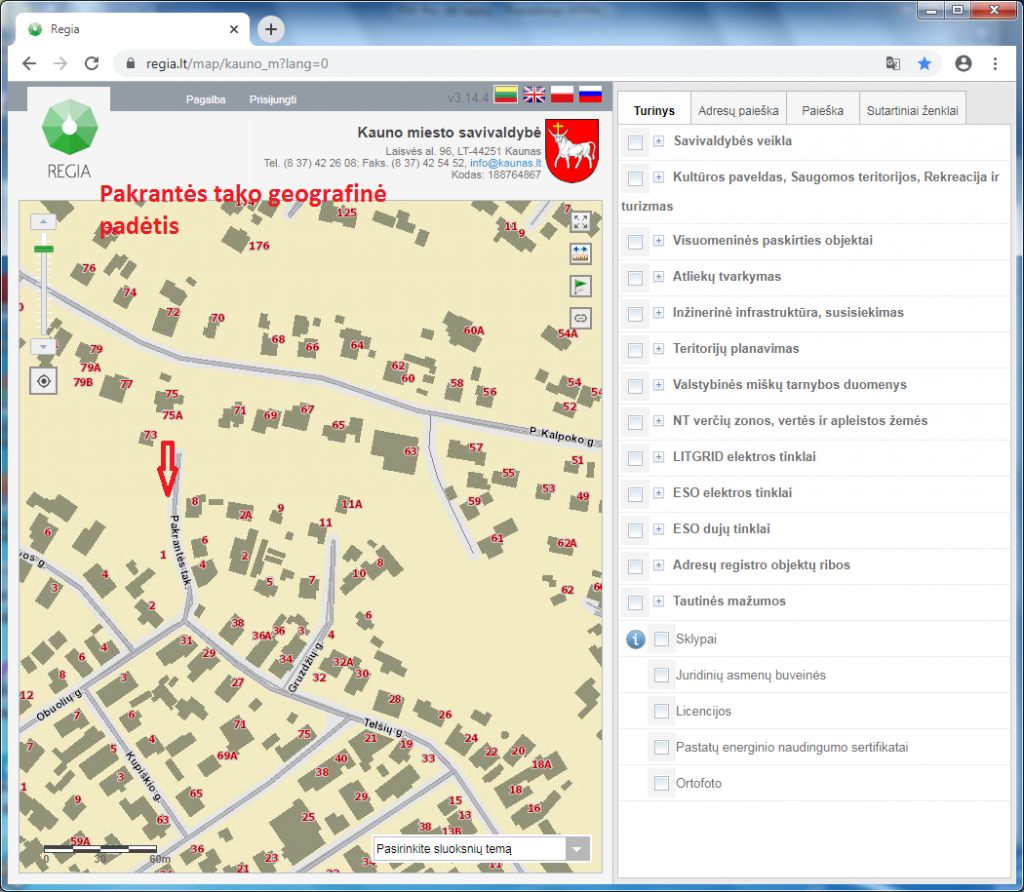Click the fullscreen map icon
The width and height of the screenshot is (1024, 892).
pos(581,222)
